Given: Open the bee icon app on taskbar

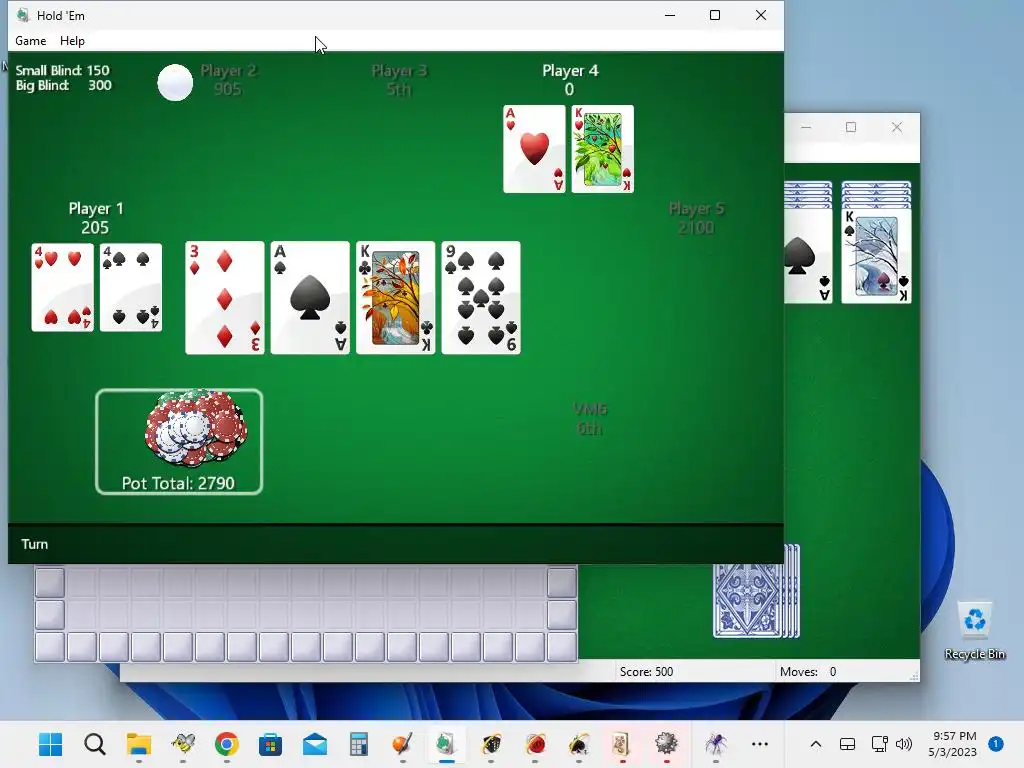Looking at the screenshot, I should click(183, 744).
